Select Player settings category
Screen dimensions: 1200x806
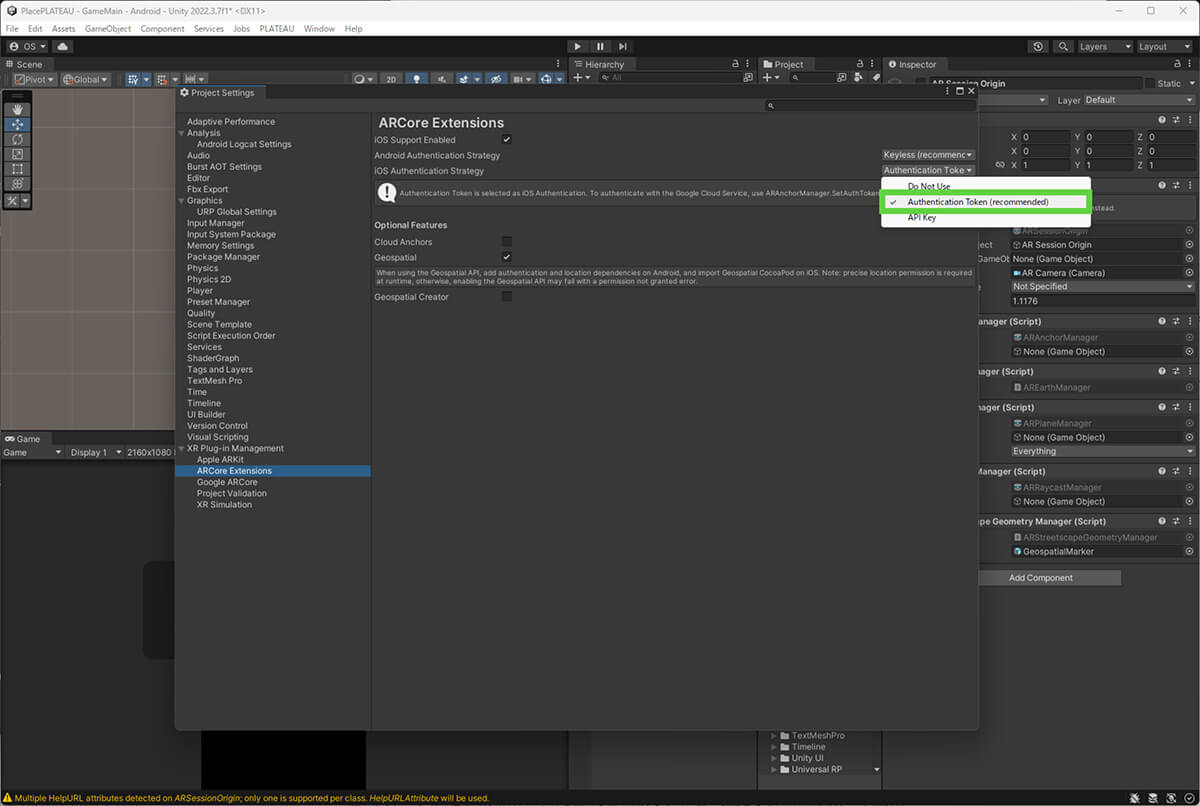(x=200, y=291)
